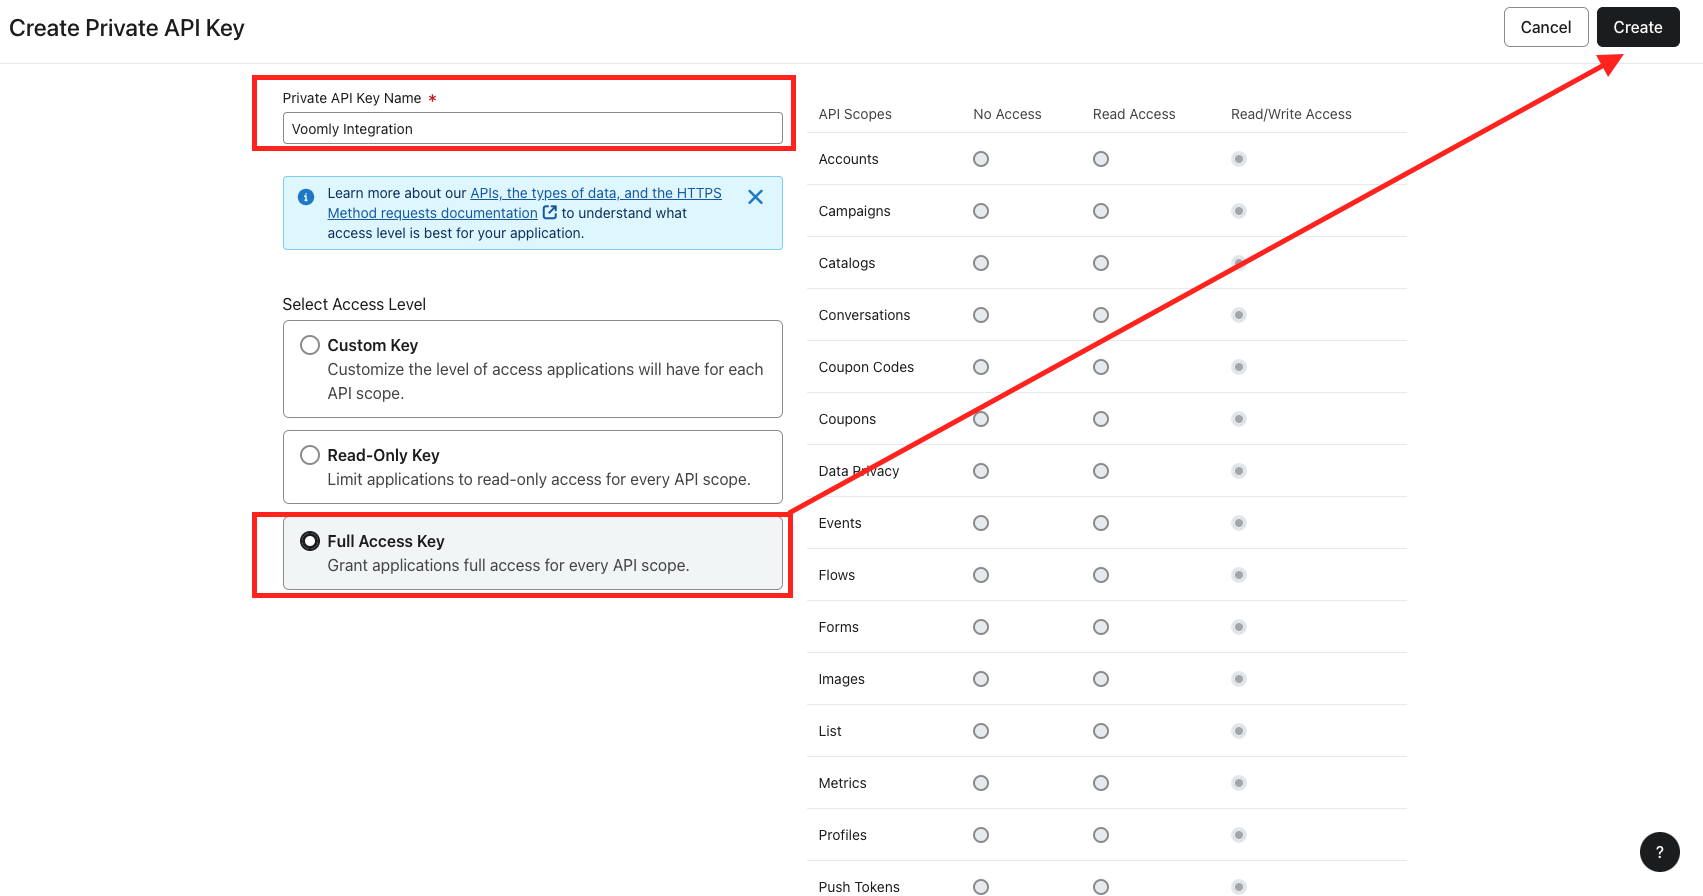Image resolution: width=1703 pixels, height=896 pixels.
Task: Set Metrics to Read Access
Action: [x=1101, y=783]
